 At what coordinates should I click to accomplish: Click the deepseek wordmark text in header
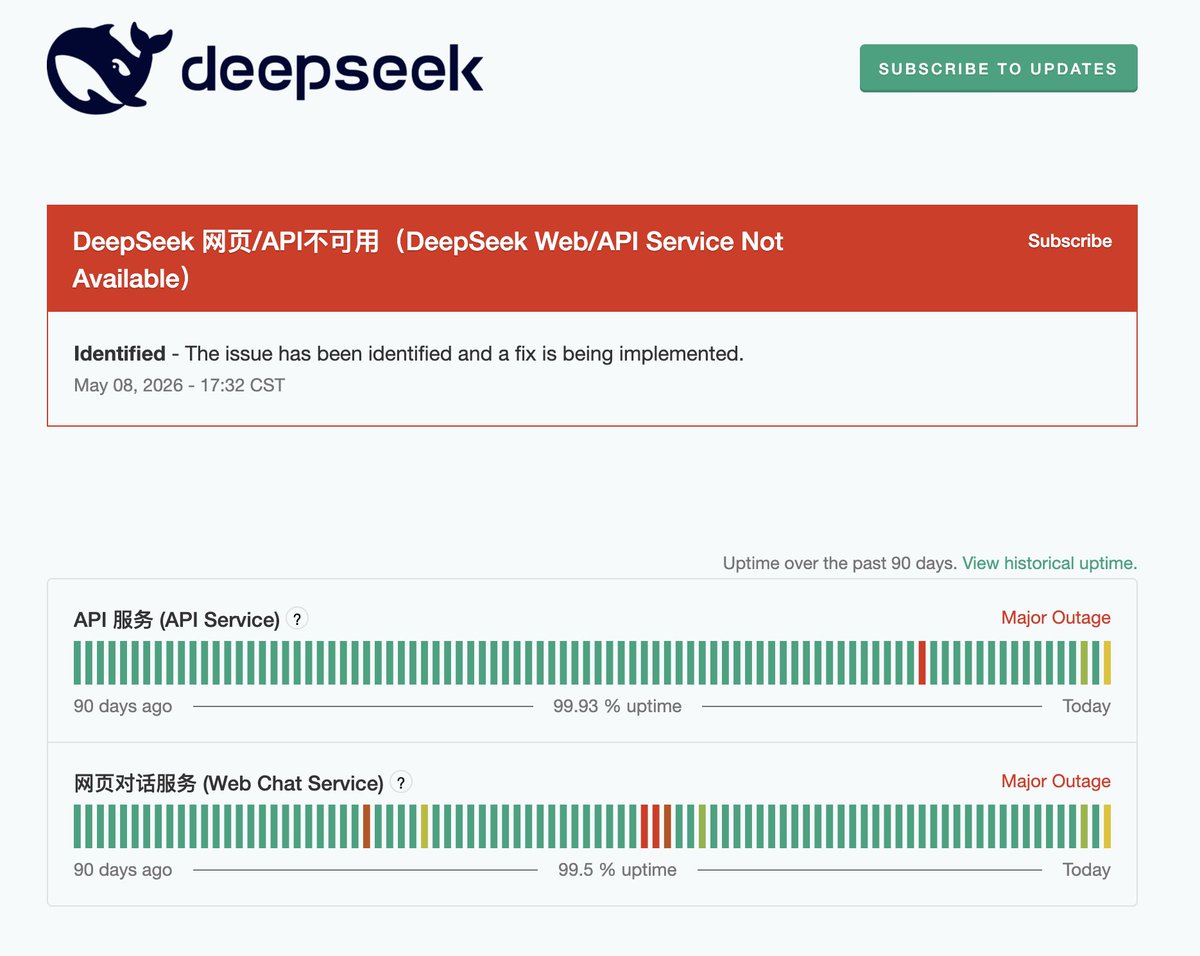(332, 70)
